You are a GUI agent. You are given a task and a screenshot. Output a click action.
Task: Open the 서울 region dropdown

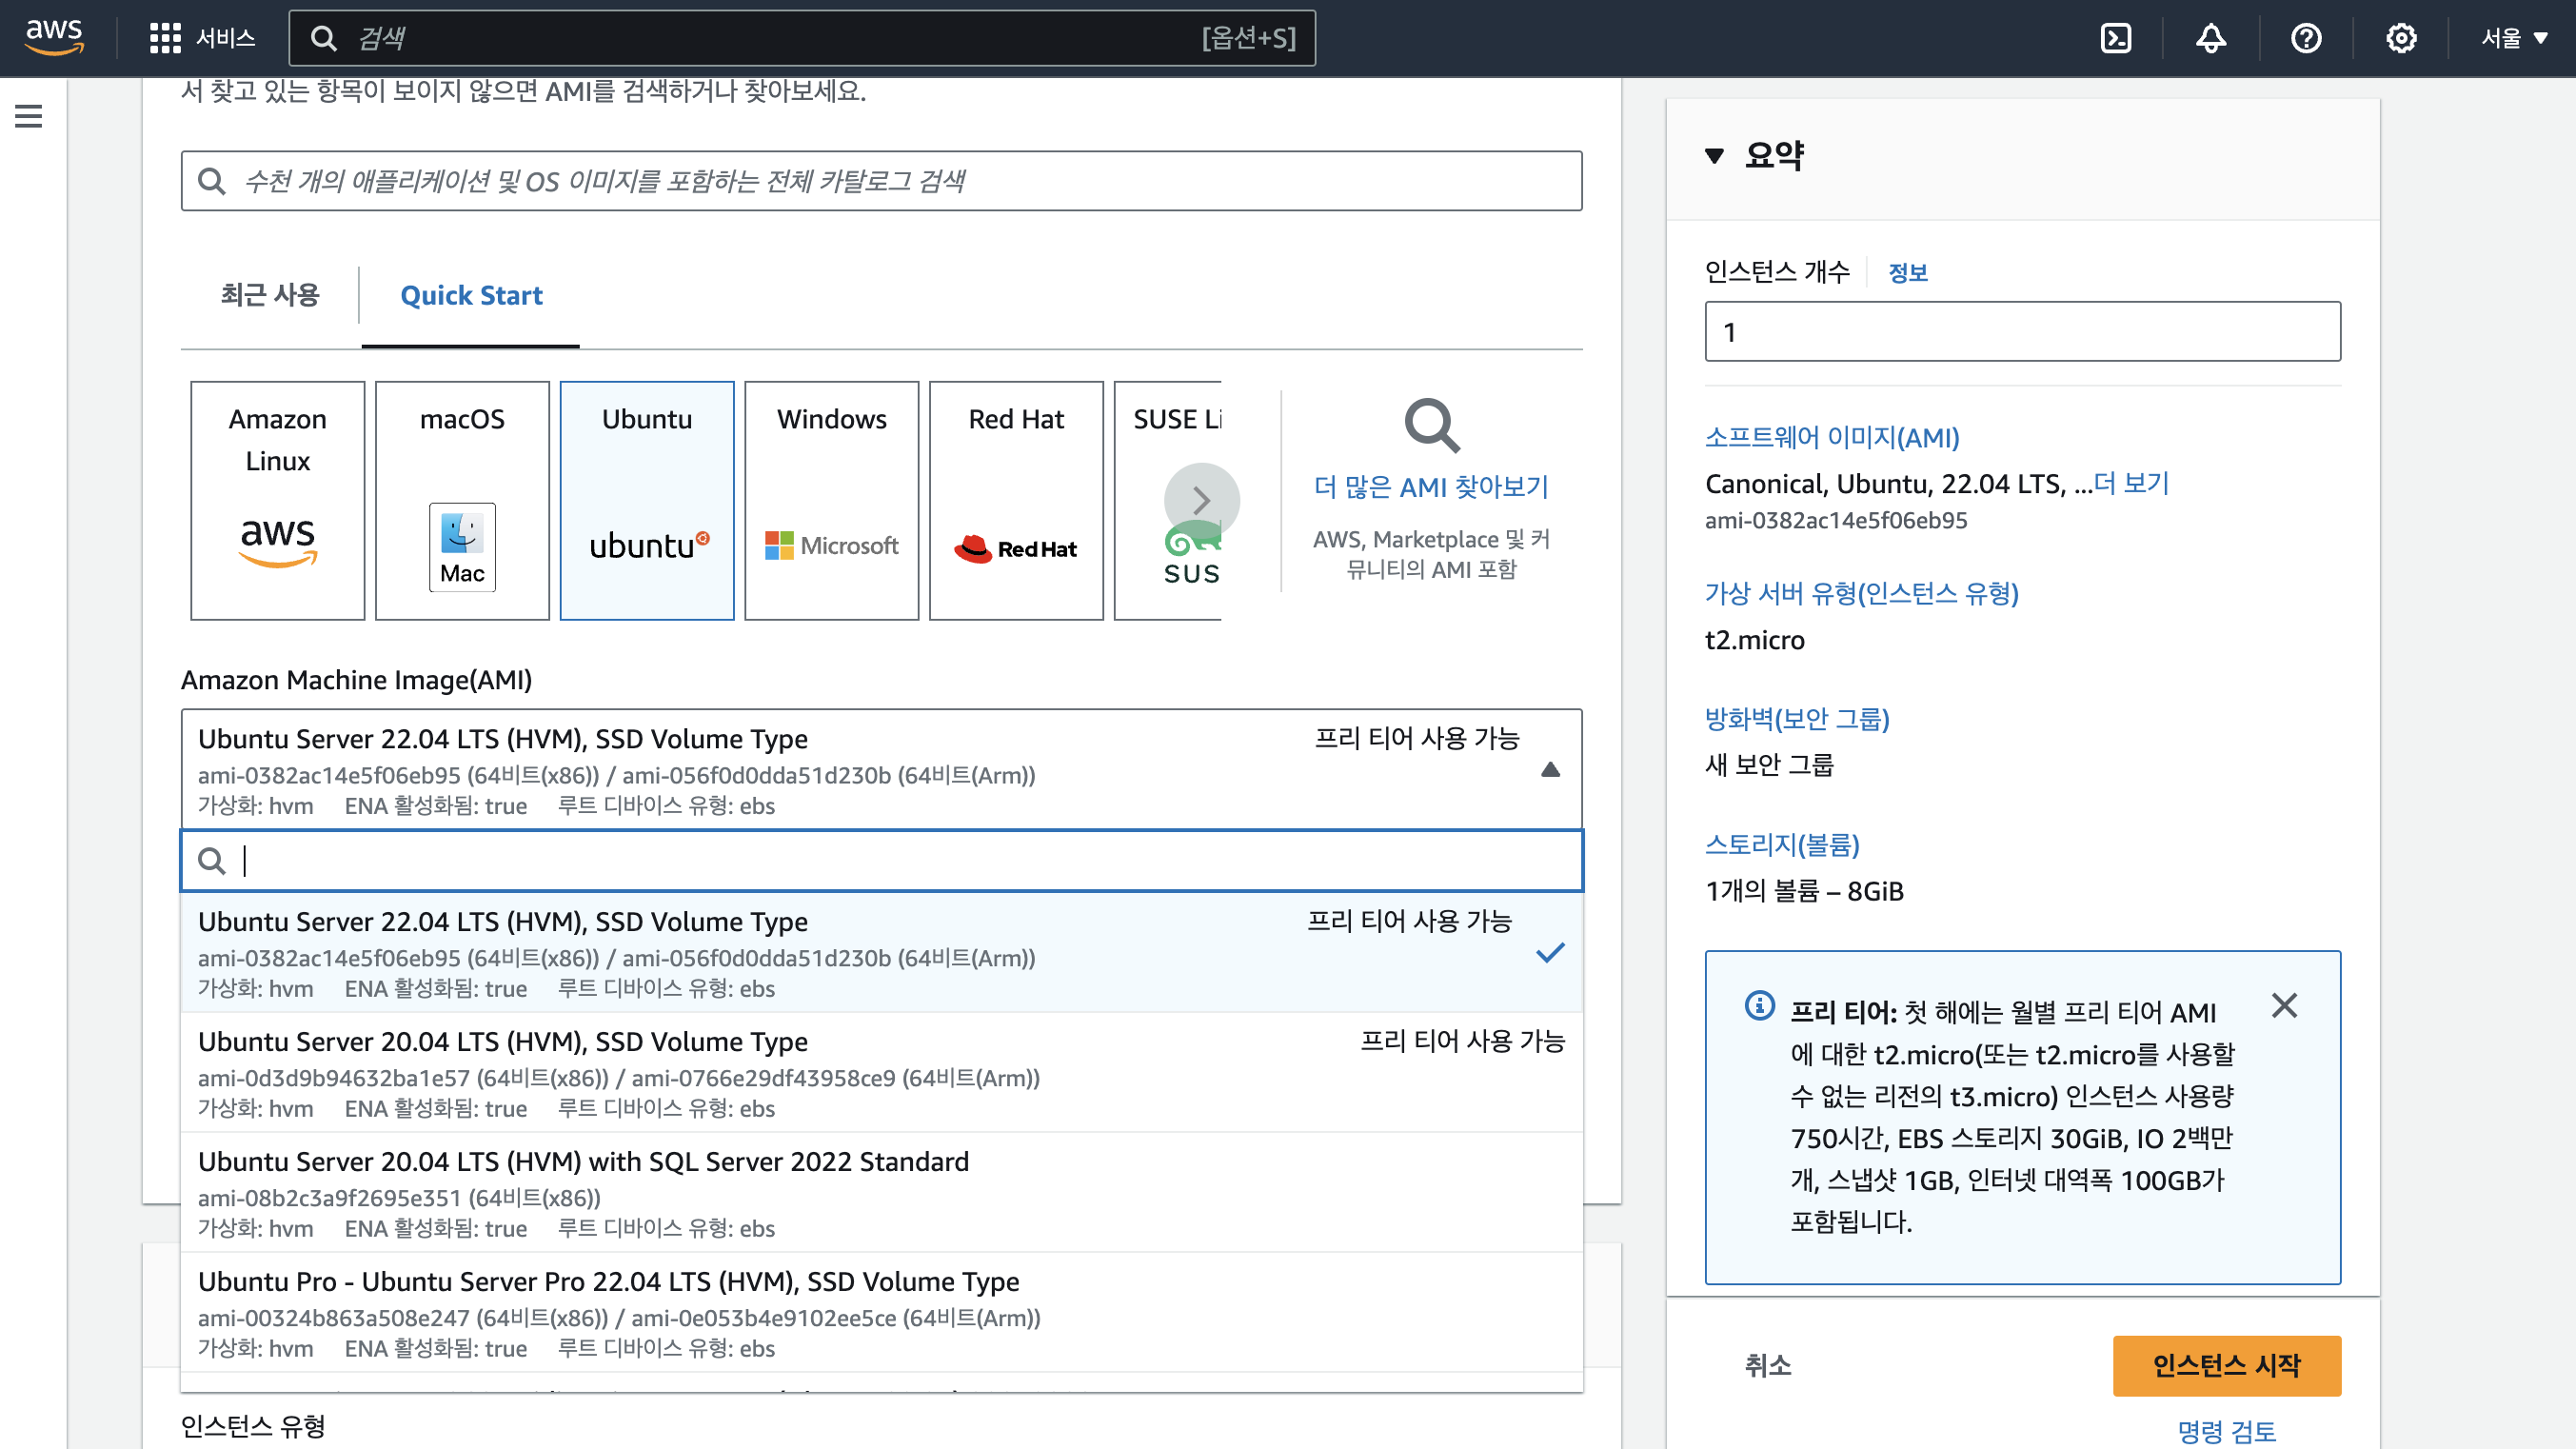[x=2512, y=38]
